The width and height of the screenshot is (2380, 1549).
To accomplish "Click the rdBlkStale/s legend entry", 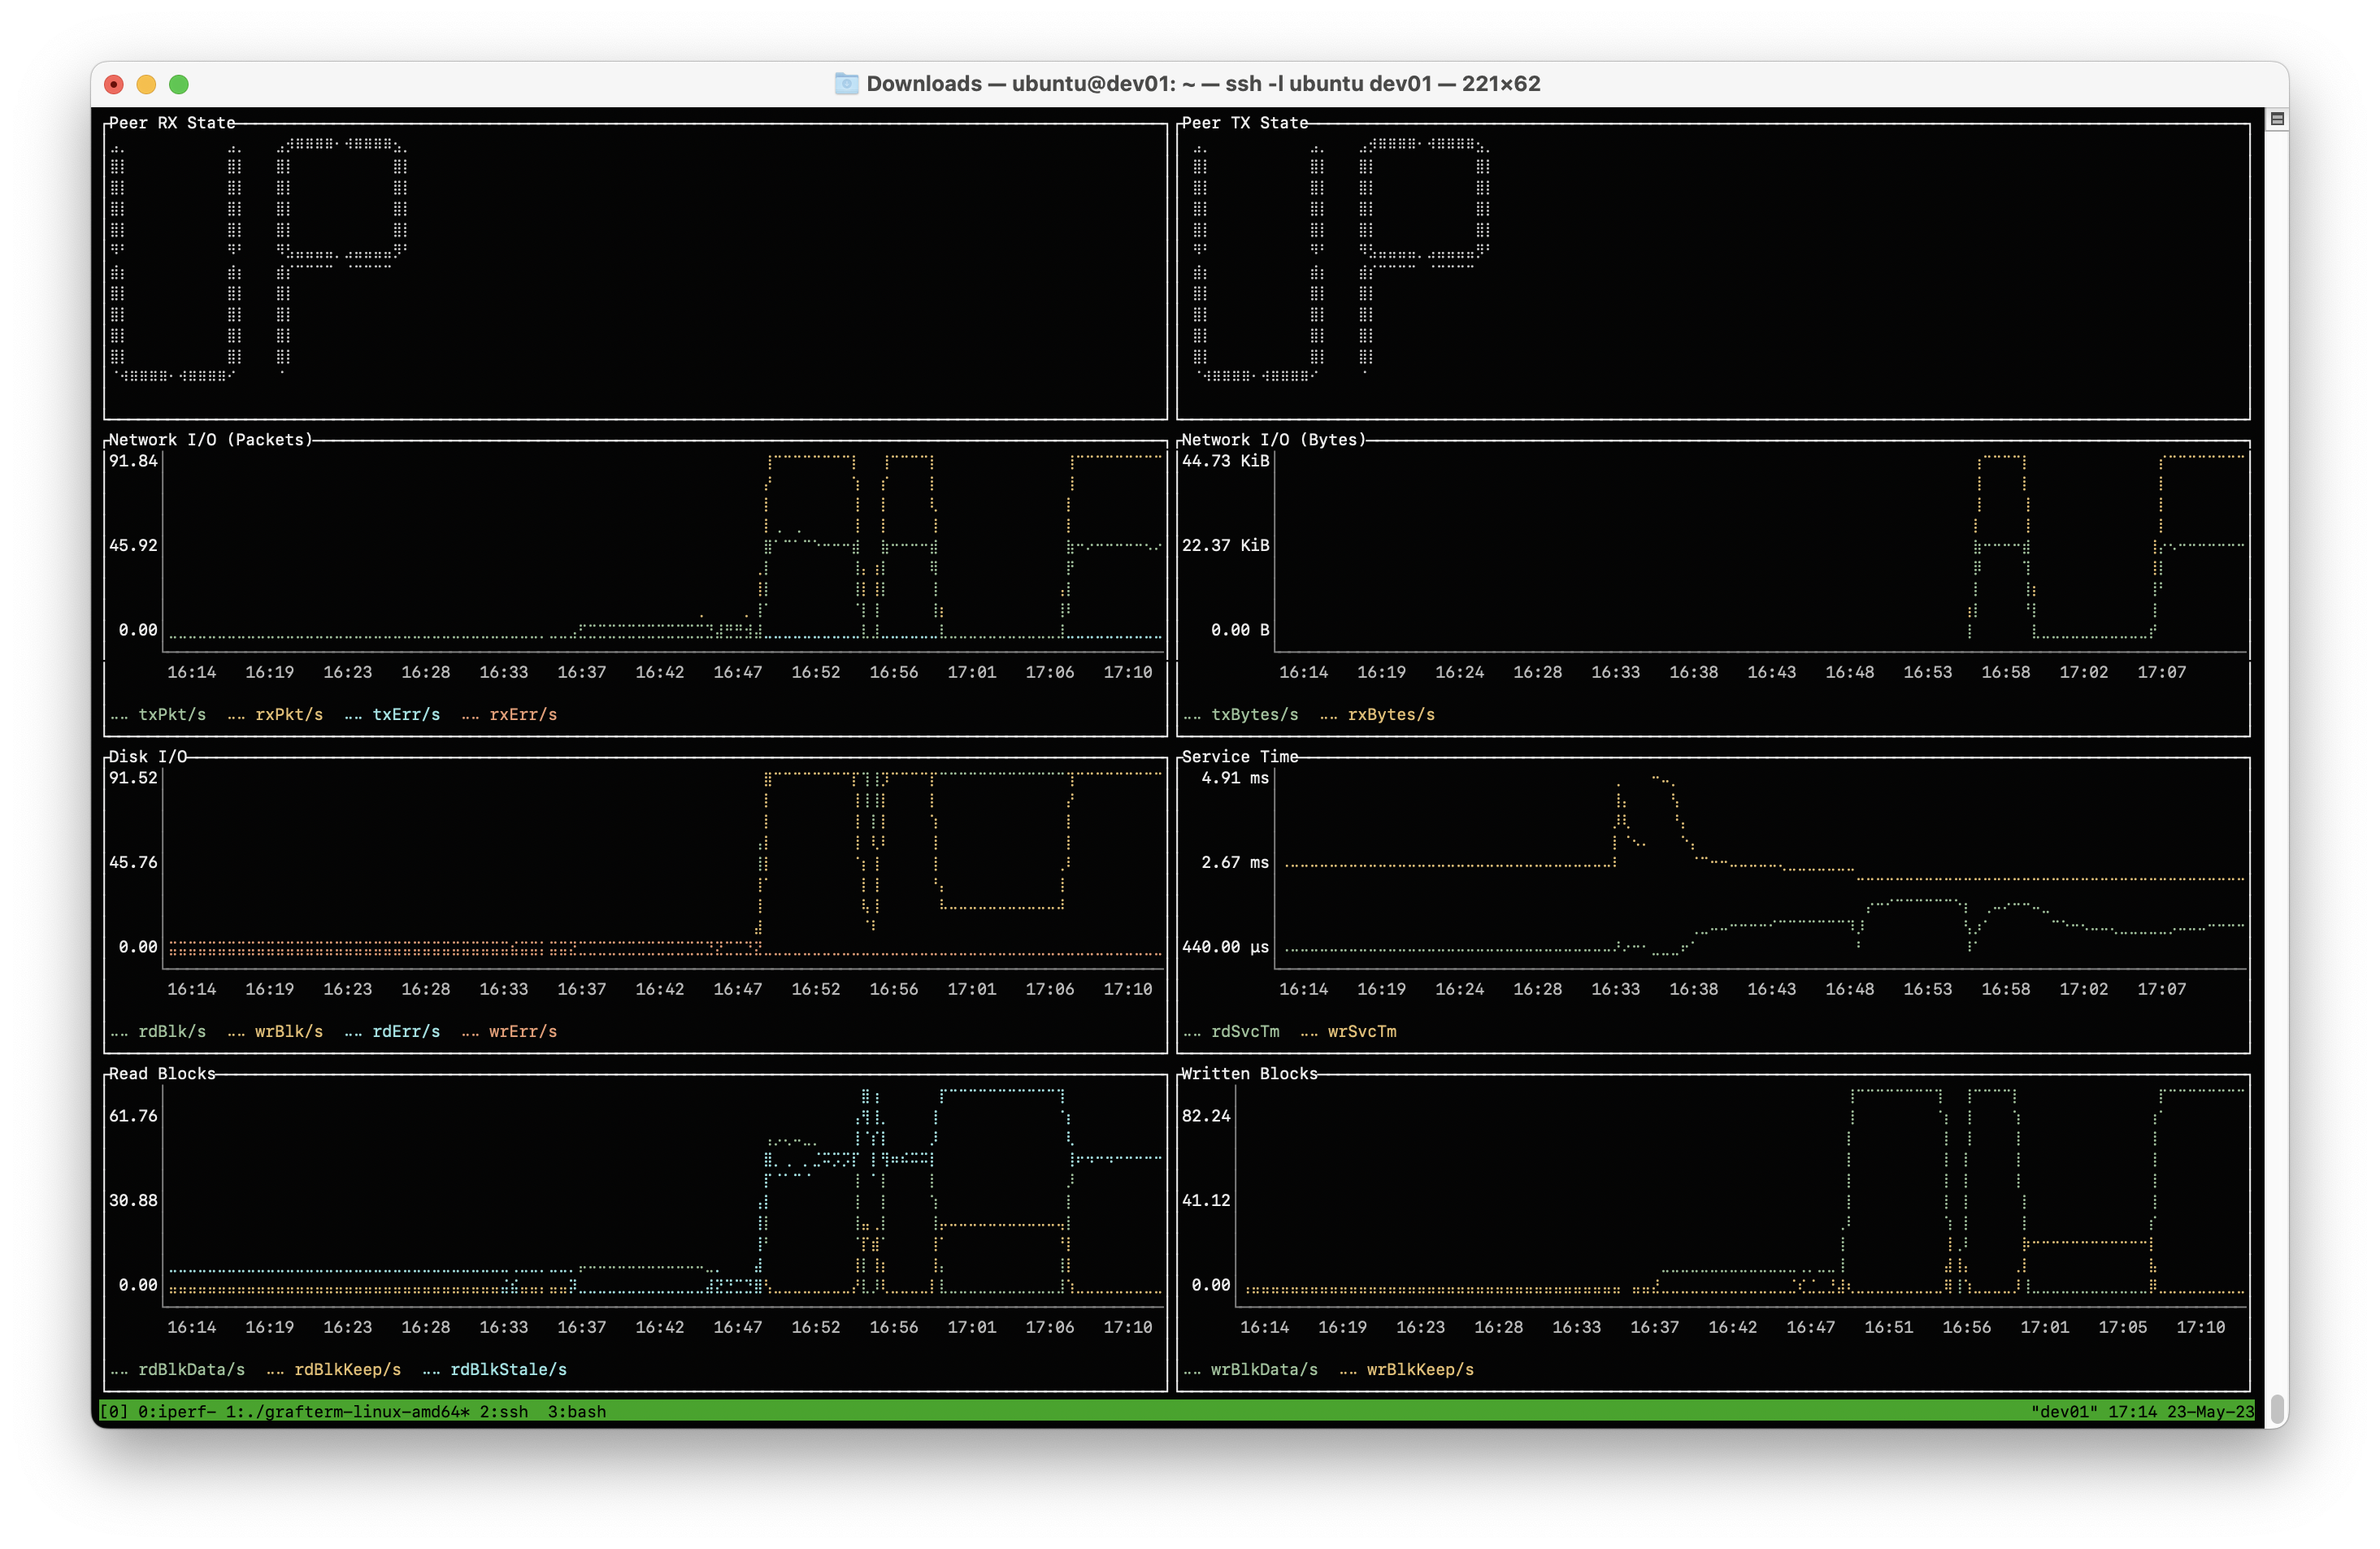I will (507, 1369).
